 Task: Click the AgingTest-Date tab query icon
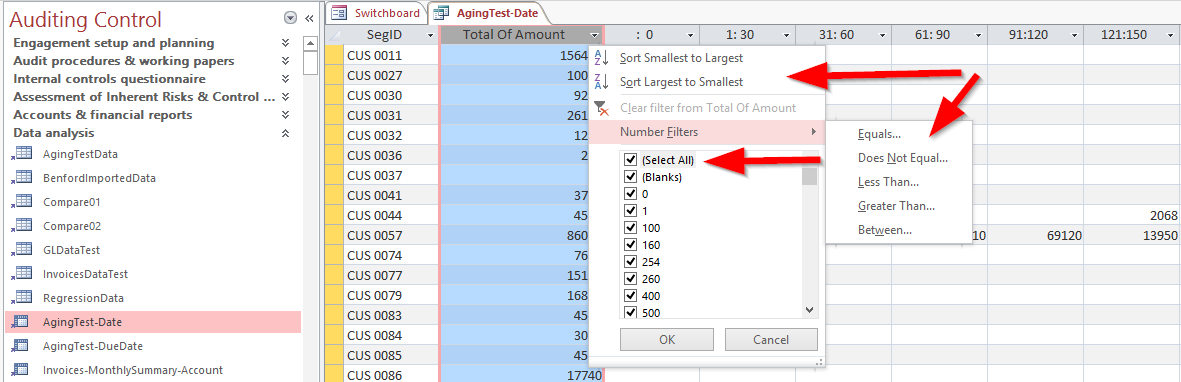(442, 13)
